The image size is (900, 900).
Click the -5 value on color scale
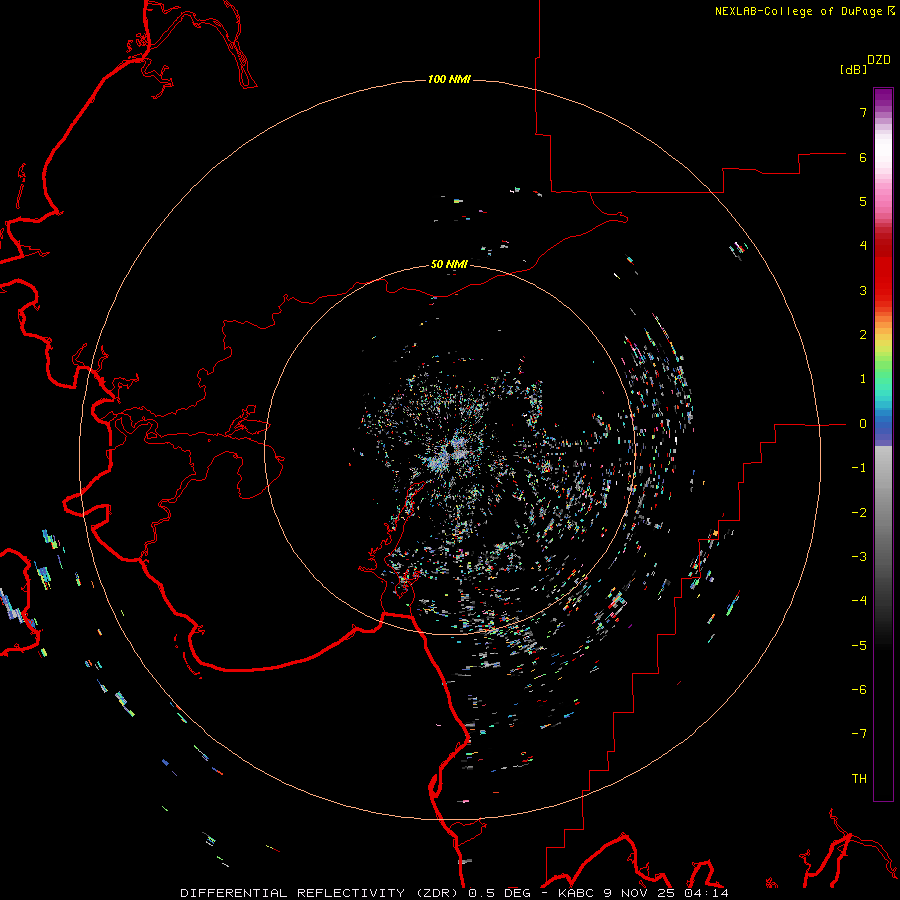pos(859,645)
